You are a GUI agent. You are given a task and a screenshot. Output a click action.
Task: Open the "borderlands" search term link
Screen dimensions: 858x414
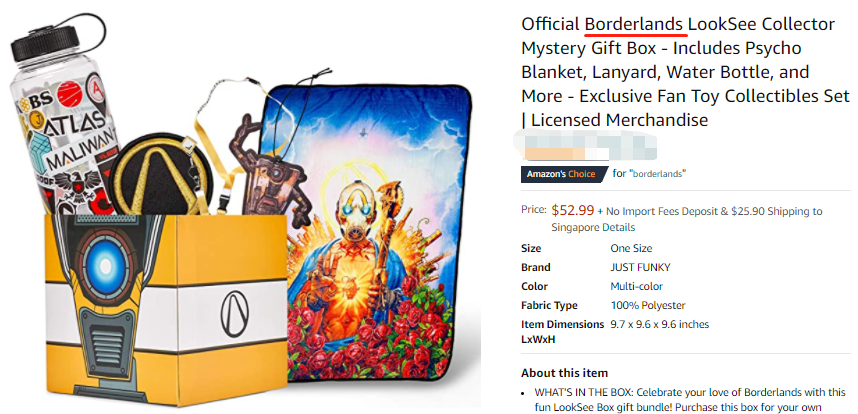[x=657, y=174]
